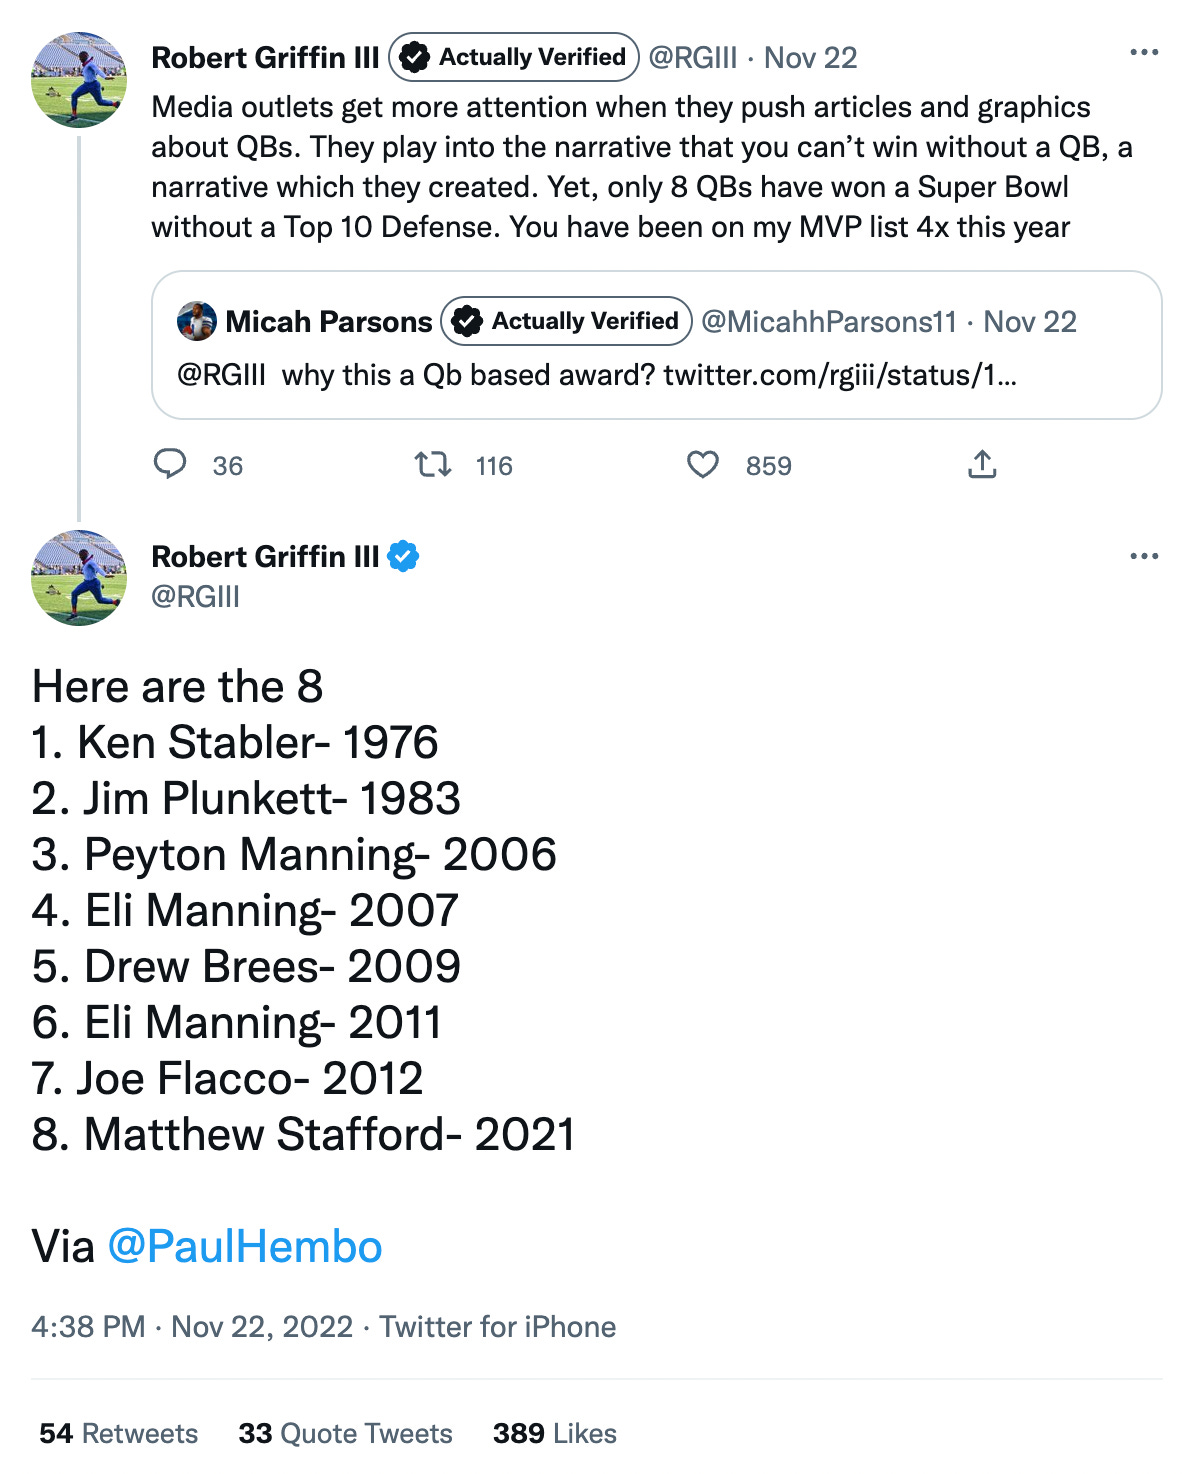Click Micah Parsons' Actually Verified badge
Viewport: 1182px width, 1474px height.
[567, 321]
